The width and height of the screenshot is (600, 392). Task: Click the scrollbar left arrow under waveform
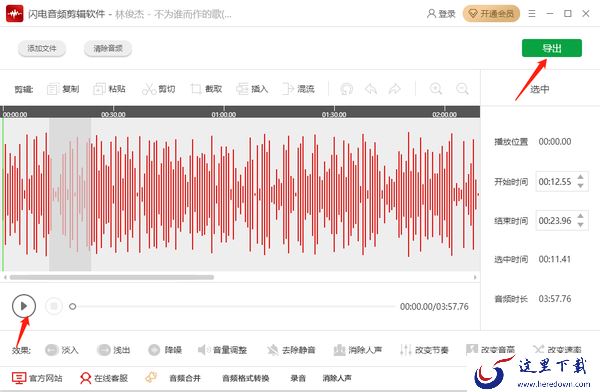[5, 277]
